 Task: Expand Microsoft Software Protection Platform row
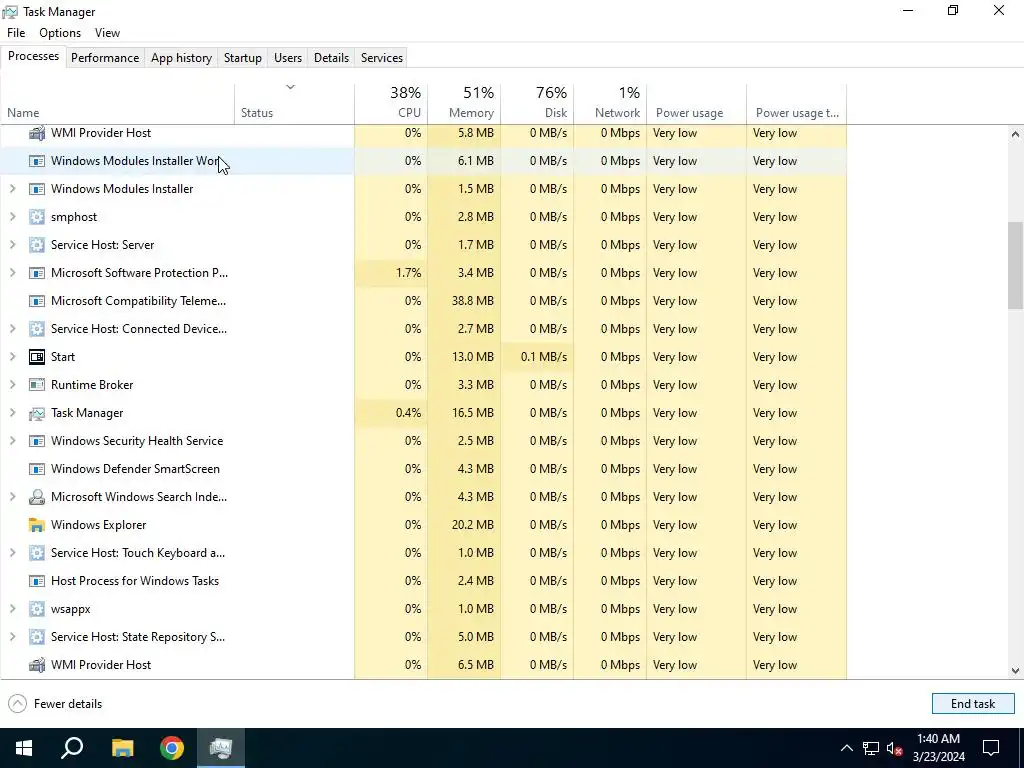point(12,273)
